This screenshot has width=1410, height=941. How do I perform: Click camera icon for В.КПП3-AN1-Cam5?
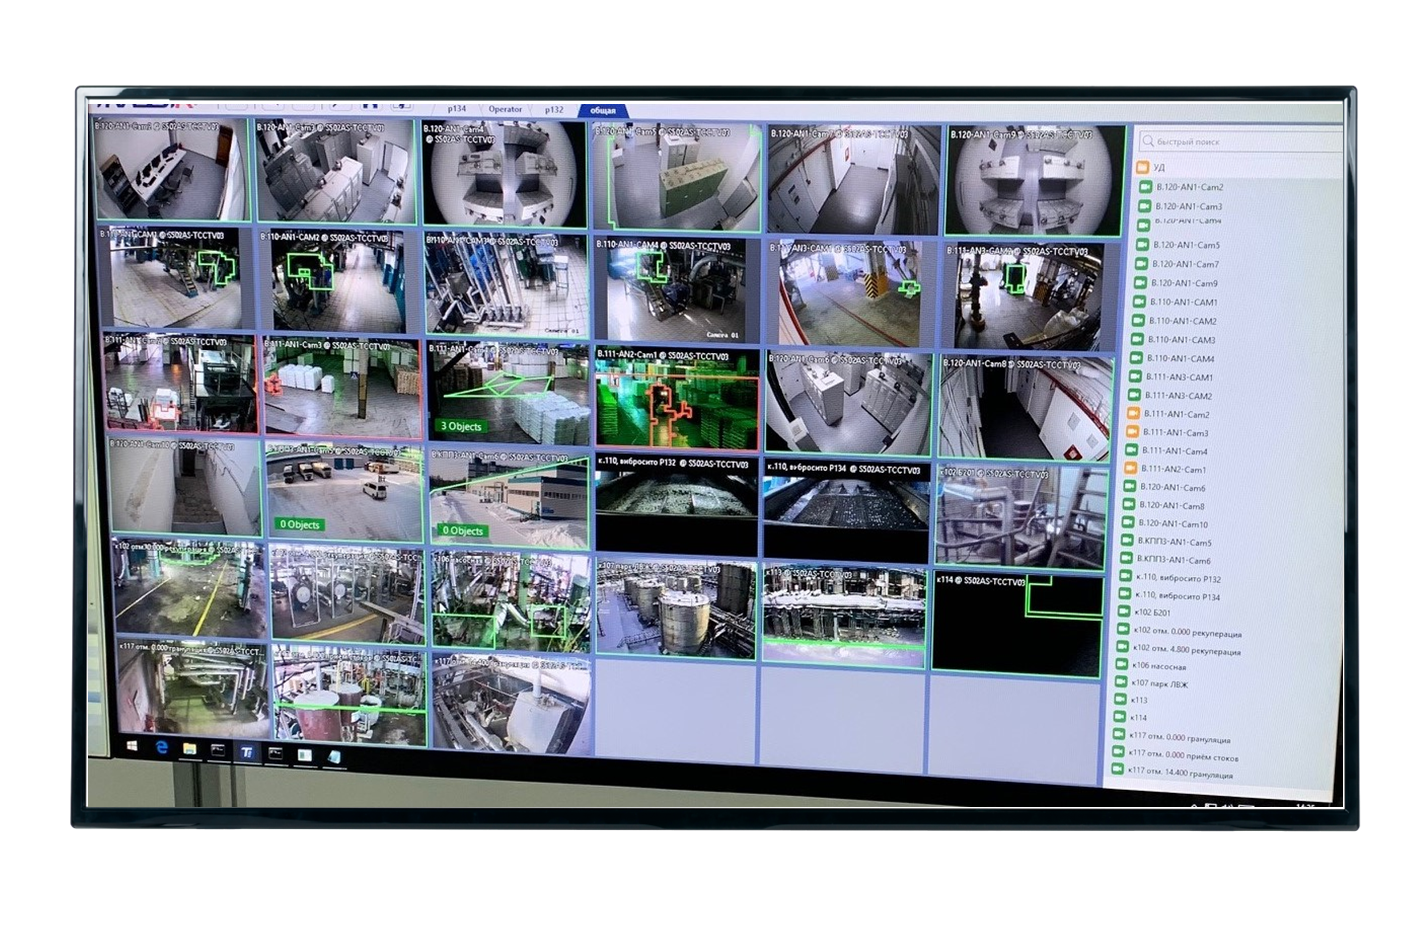1126,541
